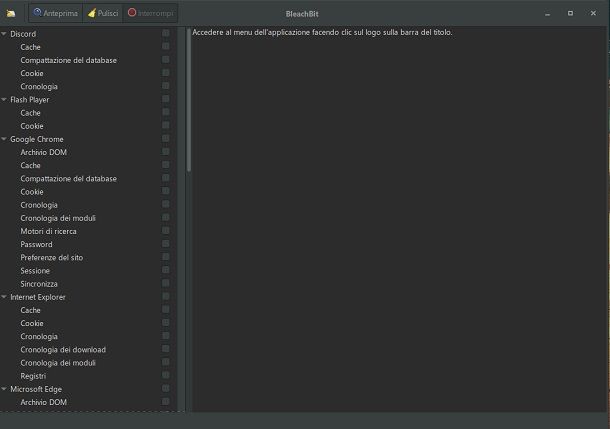Viewport: 610px width, 429px height.
Task: Tick the Archivio DOM checkbox under Google Chrome
Action: click(x=166, y=152)
